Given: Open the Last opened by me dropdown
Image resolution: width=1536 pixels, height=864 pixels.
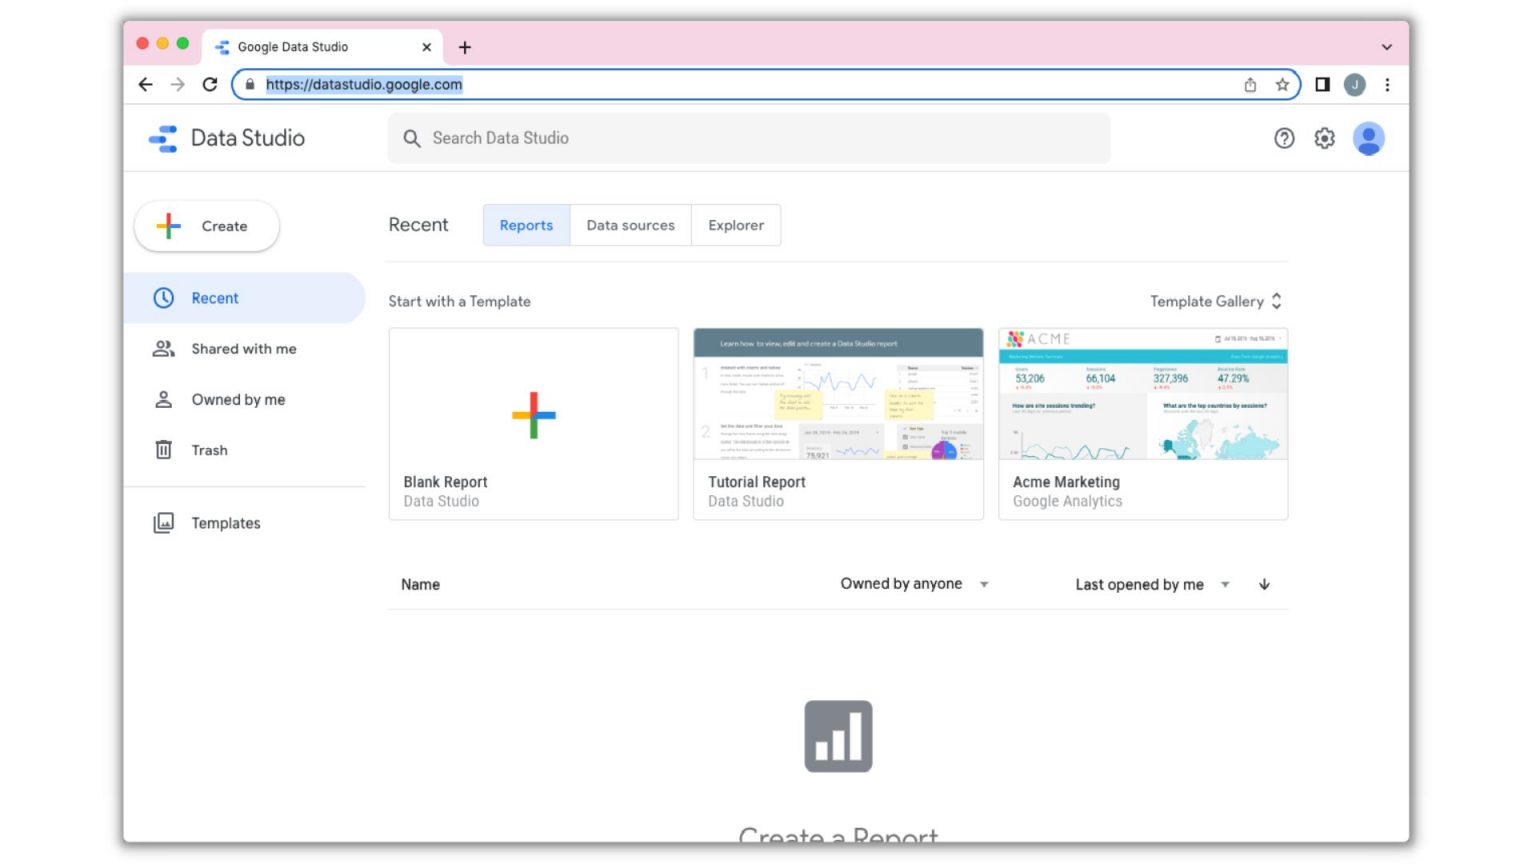Looking at the screenshot, I should 1152,585.
